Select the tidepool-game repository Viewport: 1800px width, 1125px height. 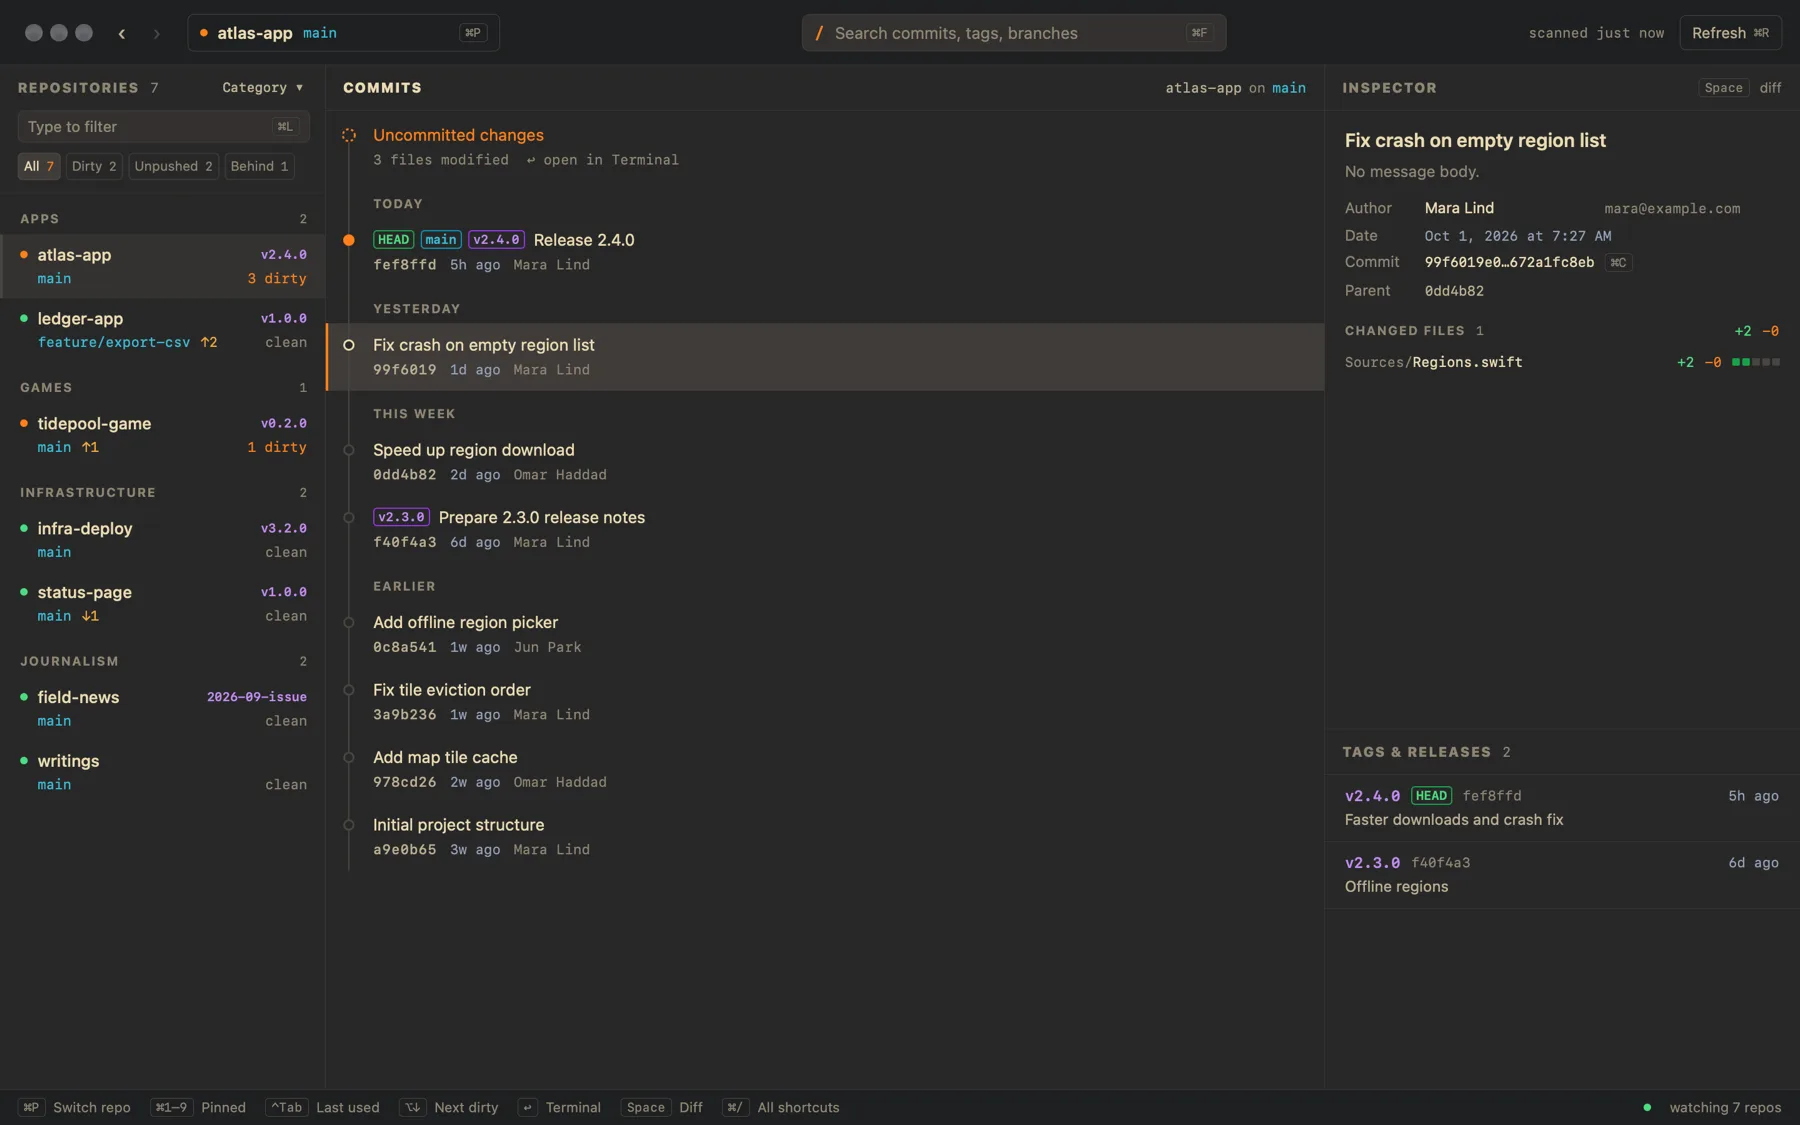(x=162, y=435)
